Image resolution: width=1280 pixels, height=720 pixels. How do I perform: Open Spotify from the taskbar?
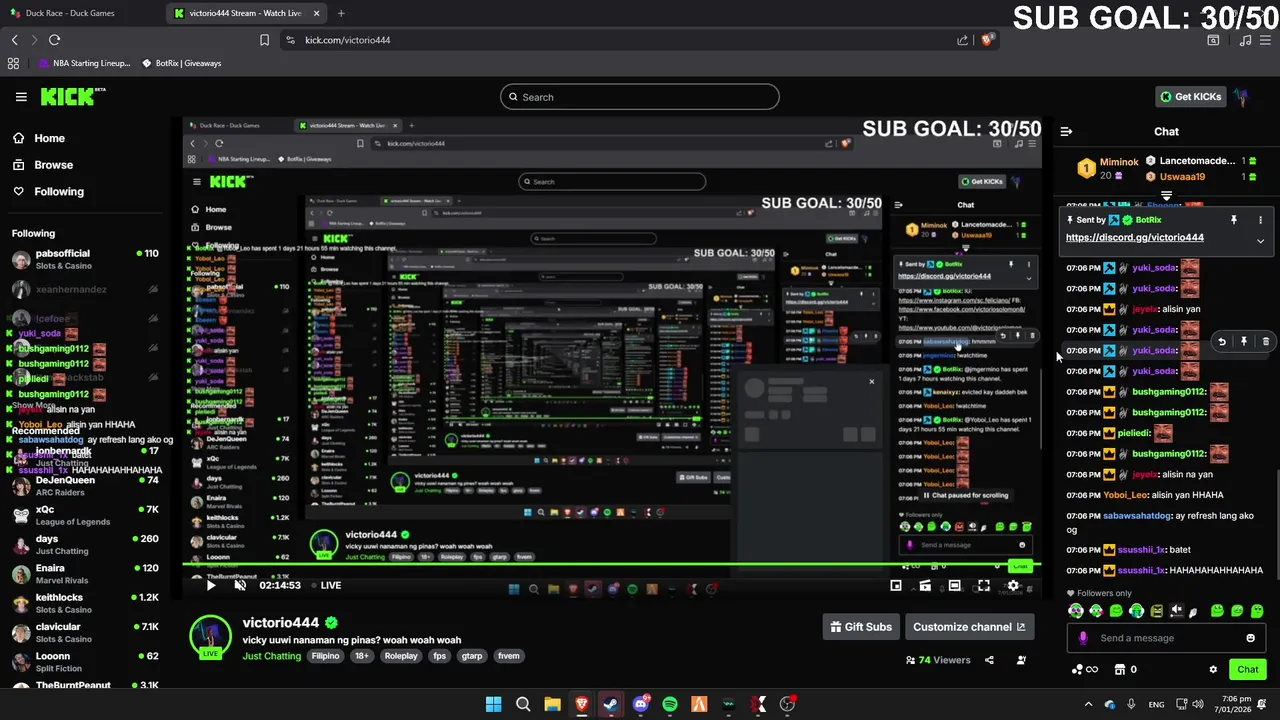(670, 704)
